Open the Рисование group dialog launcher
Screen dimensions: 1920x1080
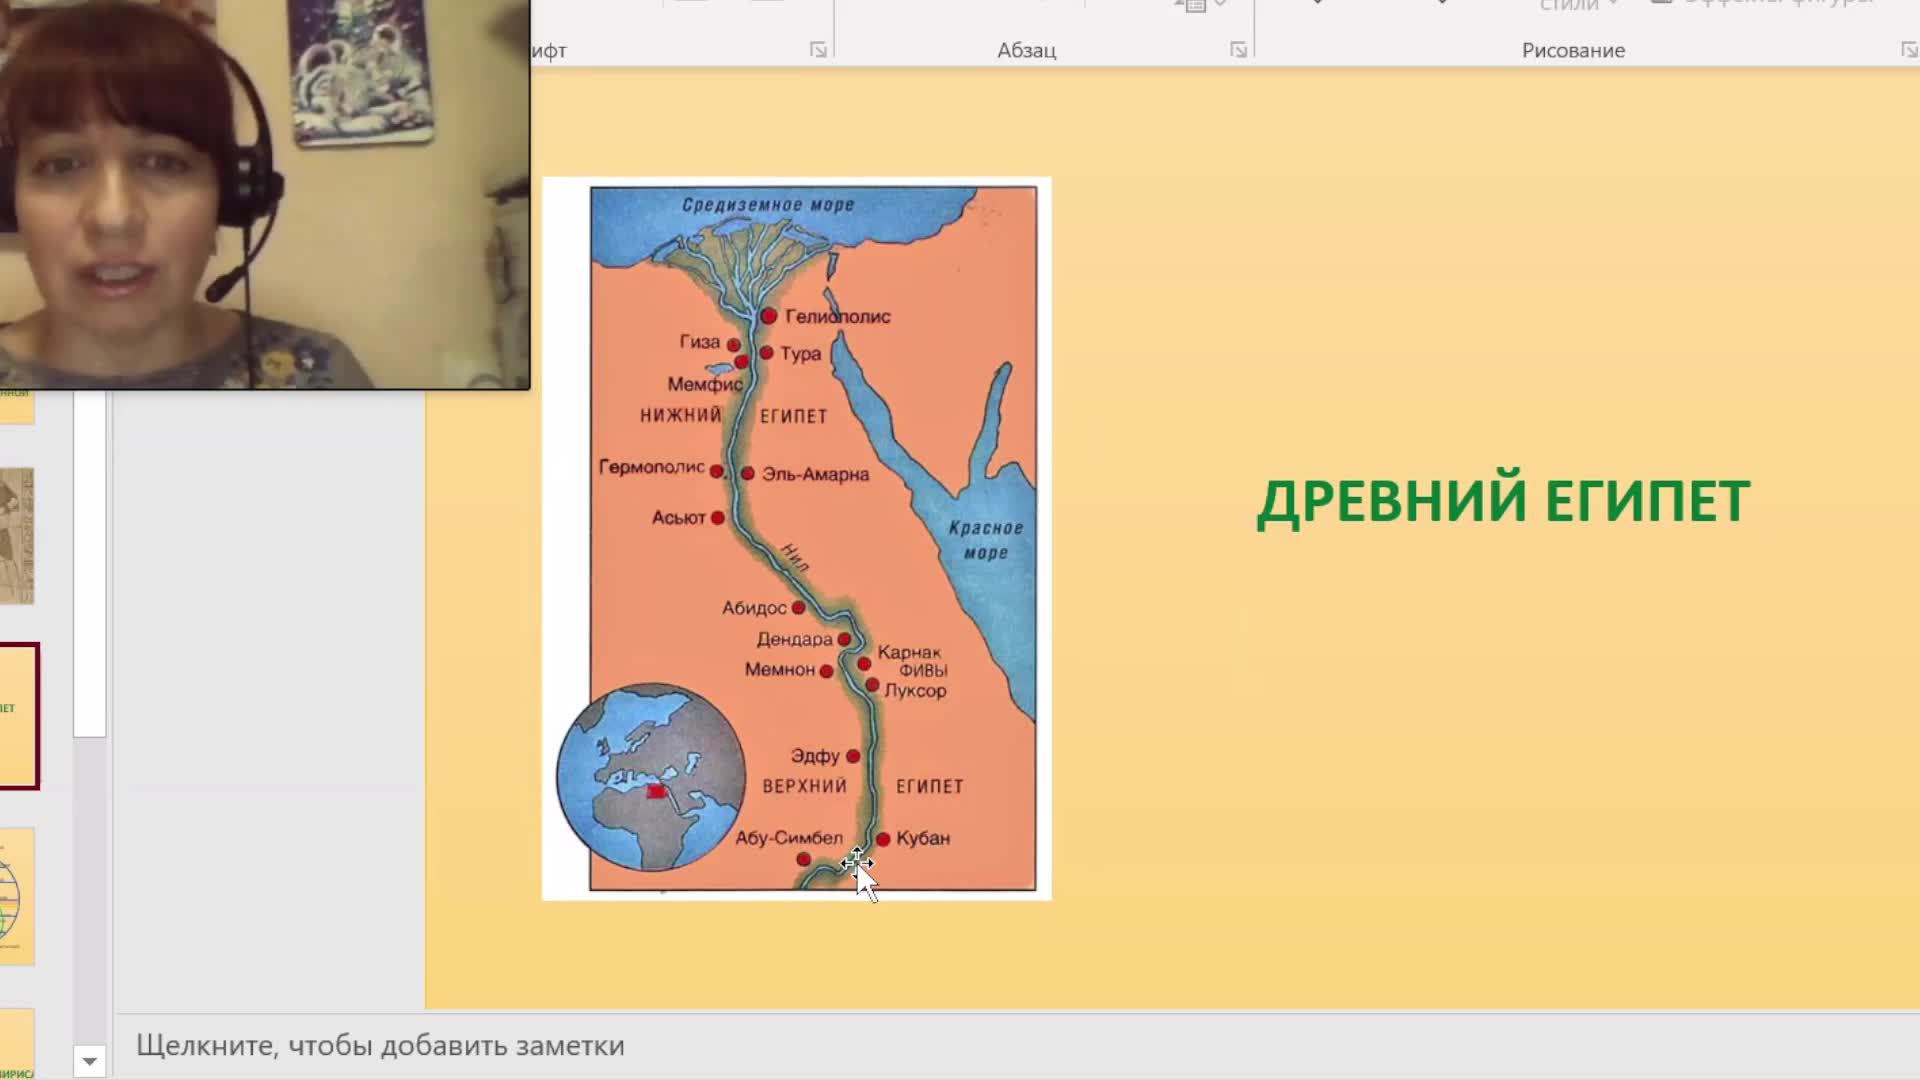[x=1908, y=50]
